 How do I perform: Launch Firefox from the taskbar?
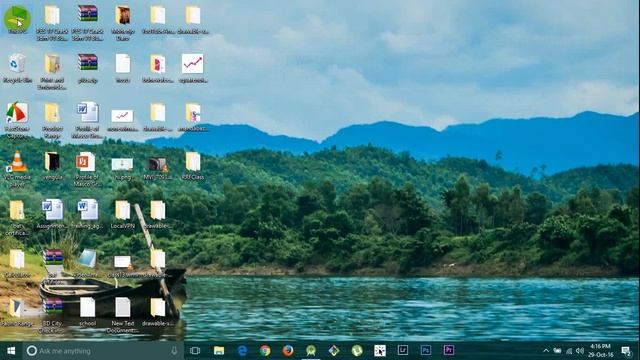[288, 351]
